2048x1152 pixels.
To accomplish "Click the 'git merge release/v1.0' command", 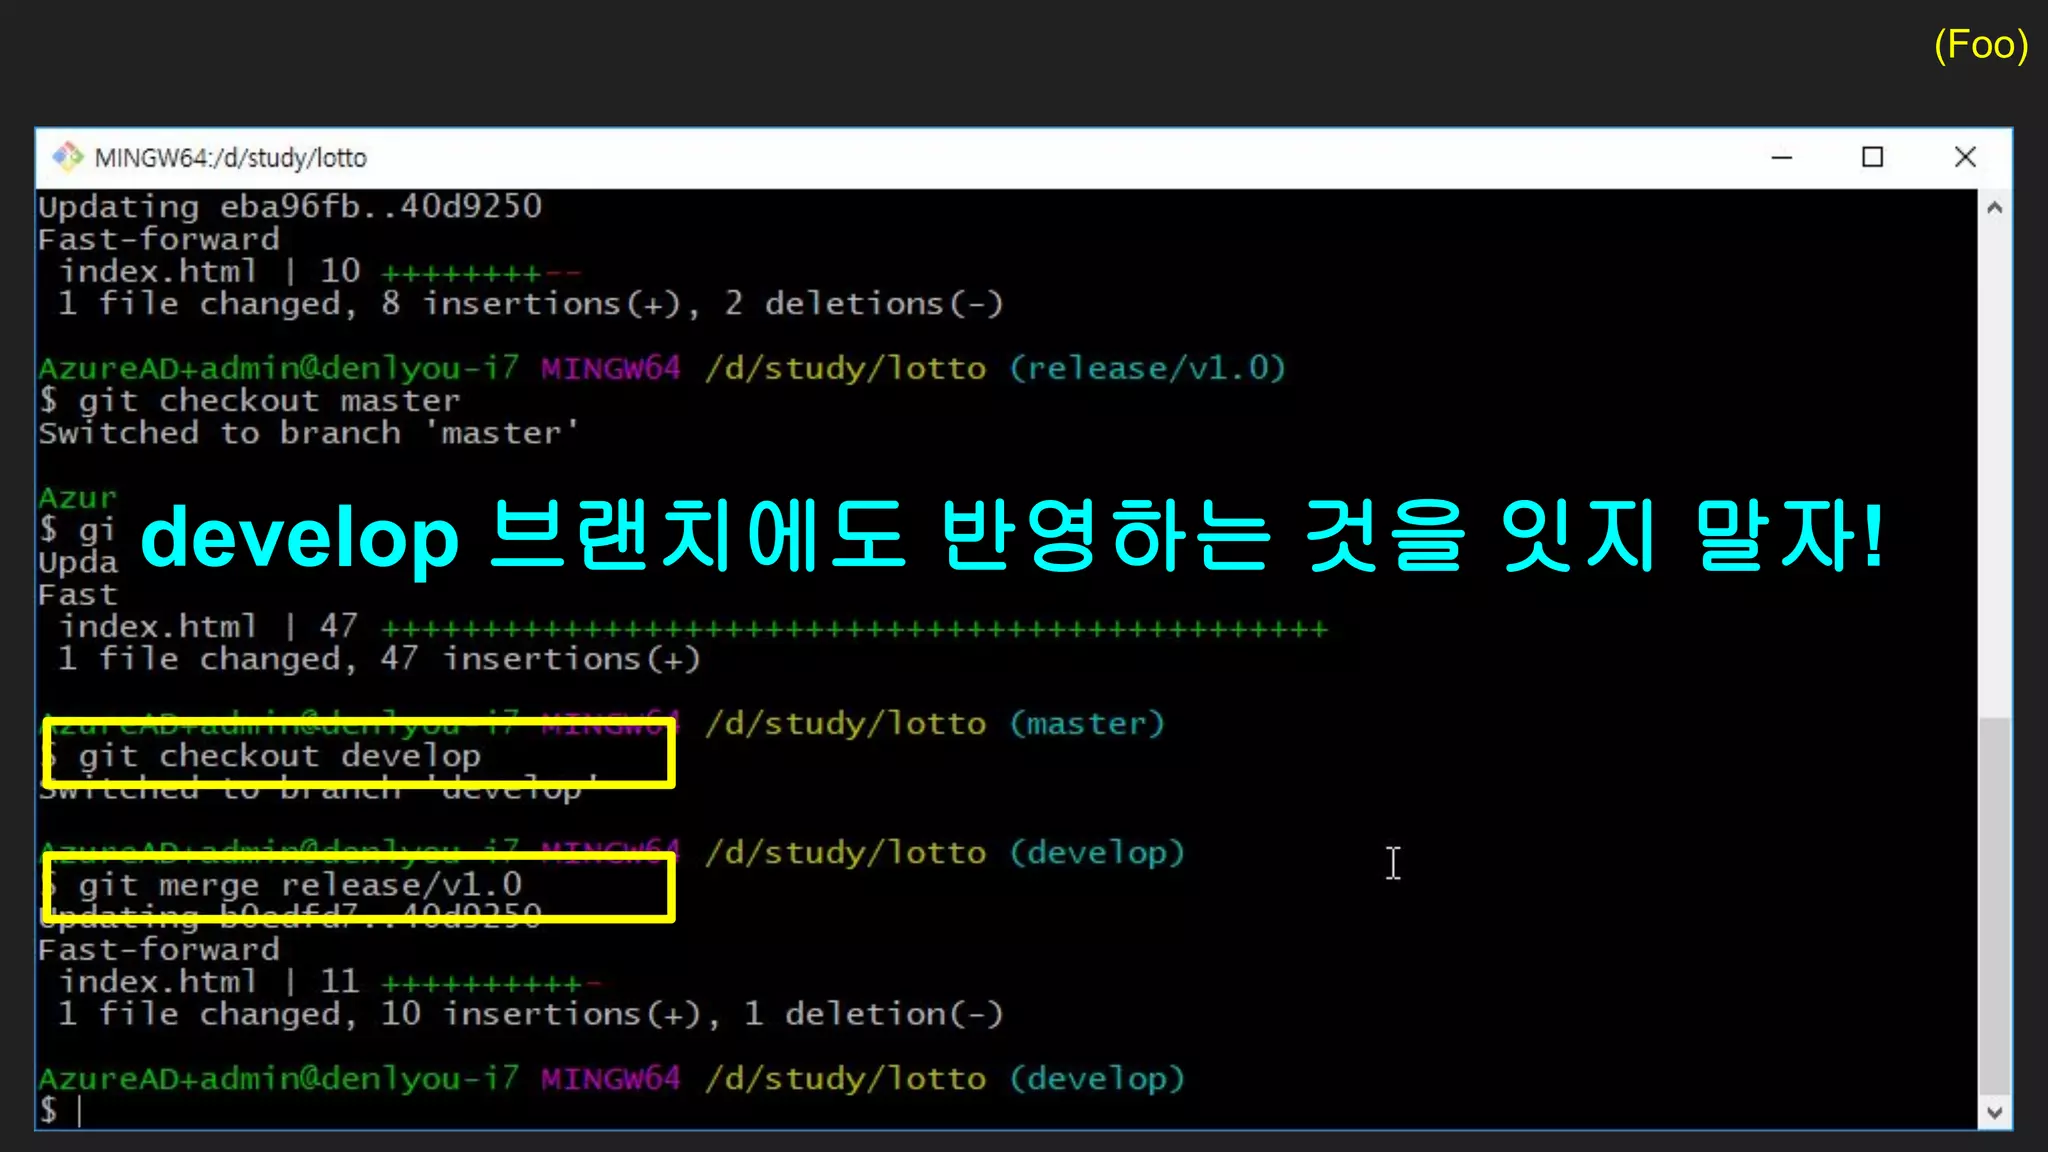I will coord(300,885).
